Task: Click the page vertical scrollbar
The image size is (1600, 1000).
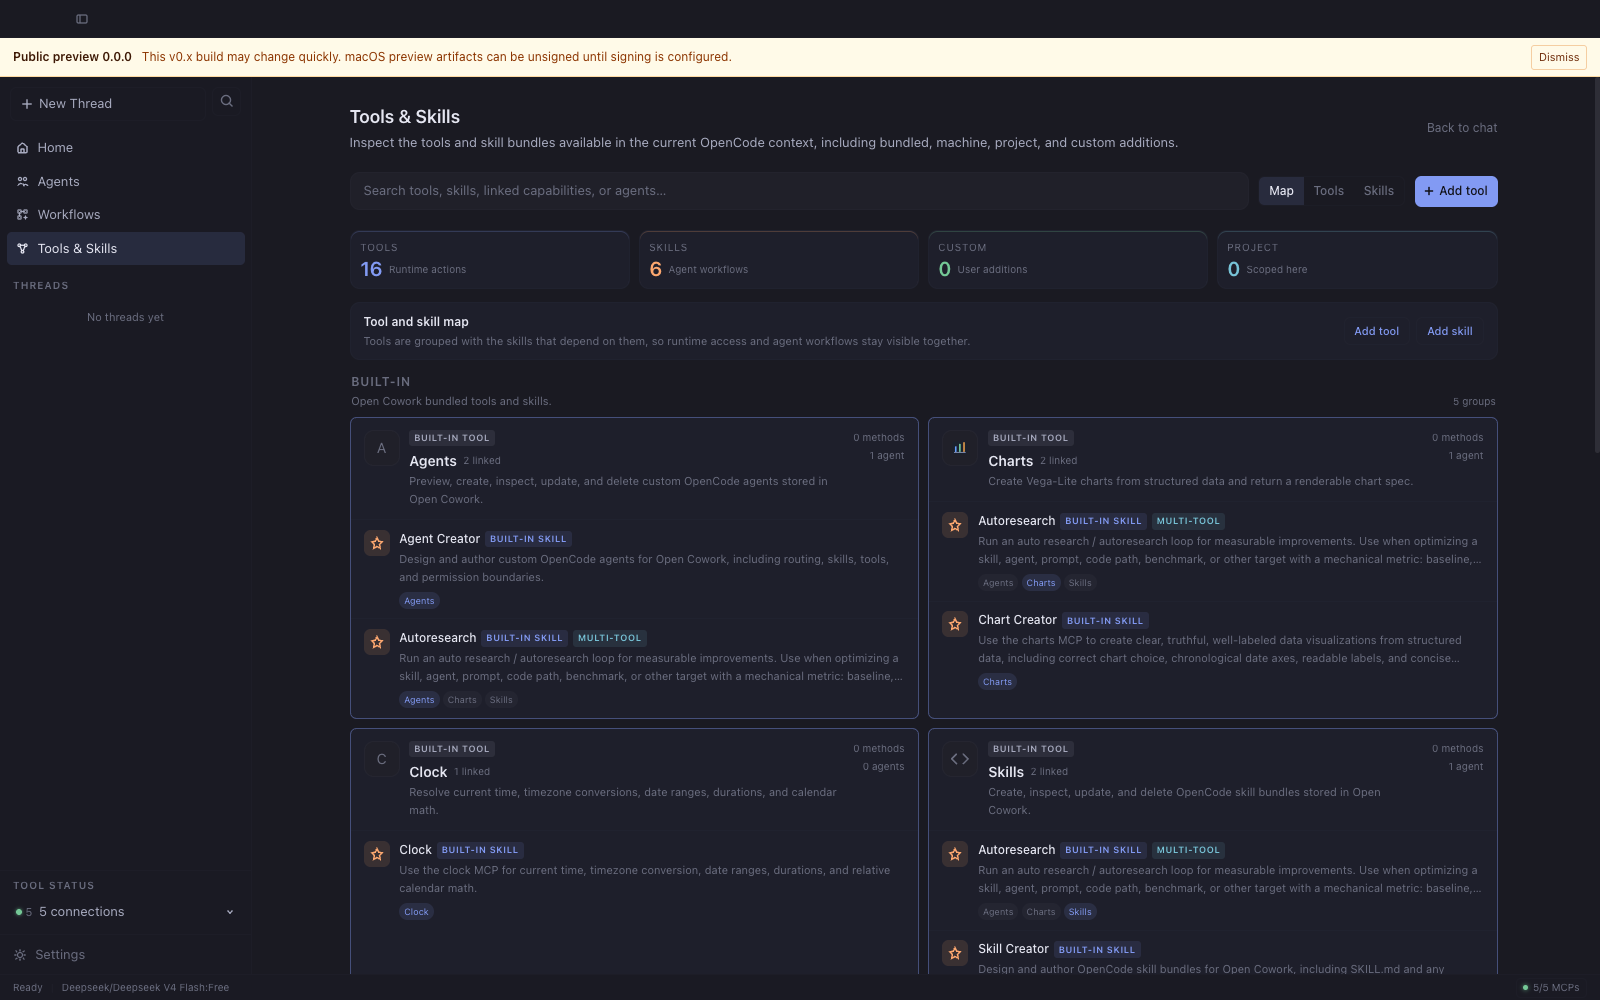Action: 1596,265
